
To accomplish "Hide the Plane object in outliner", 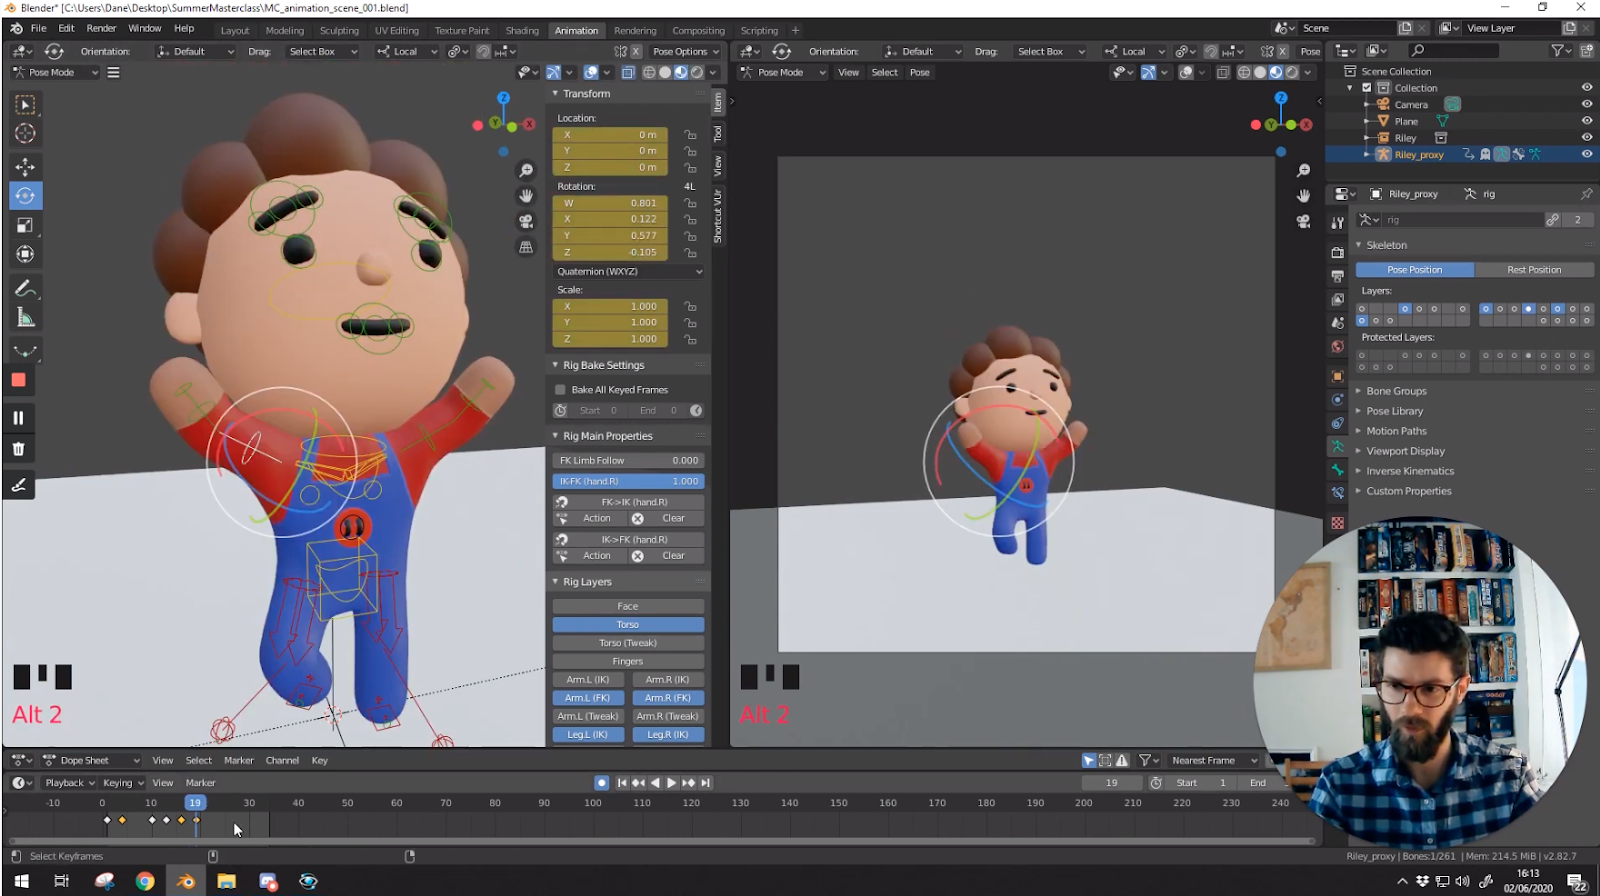I will click(1586, 121).
